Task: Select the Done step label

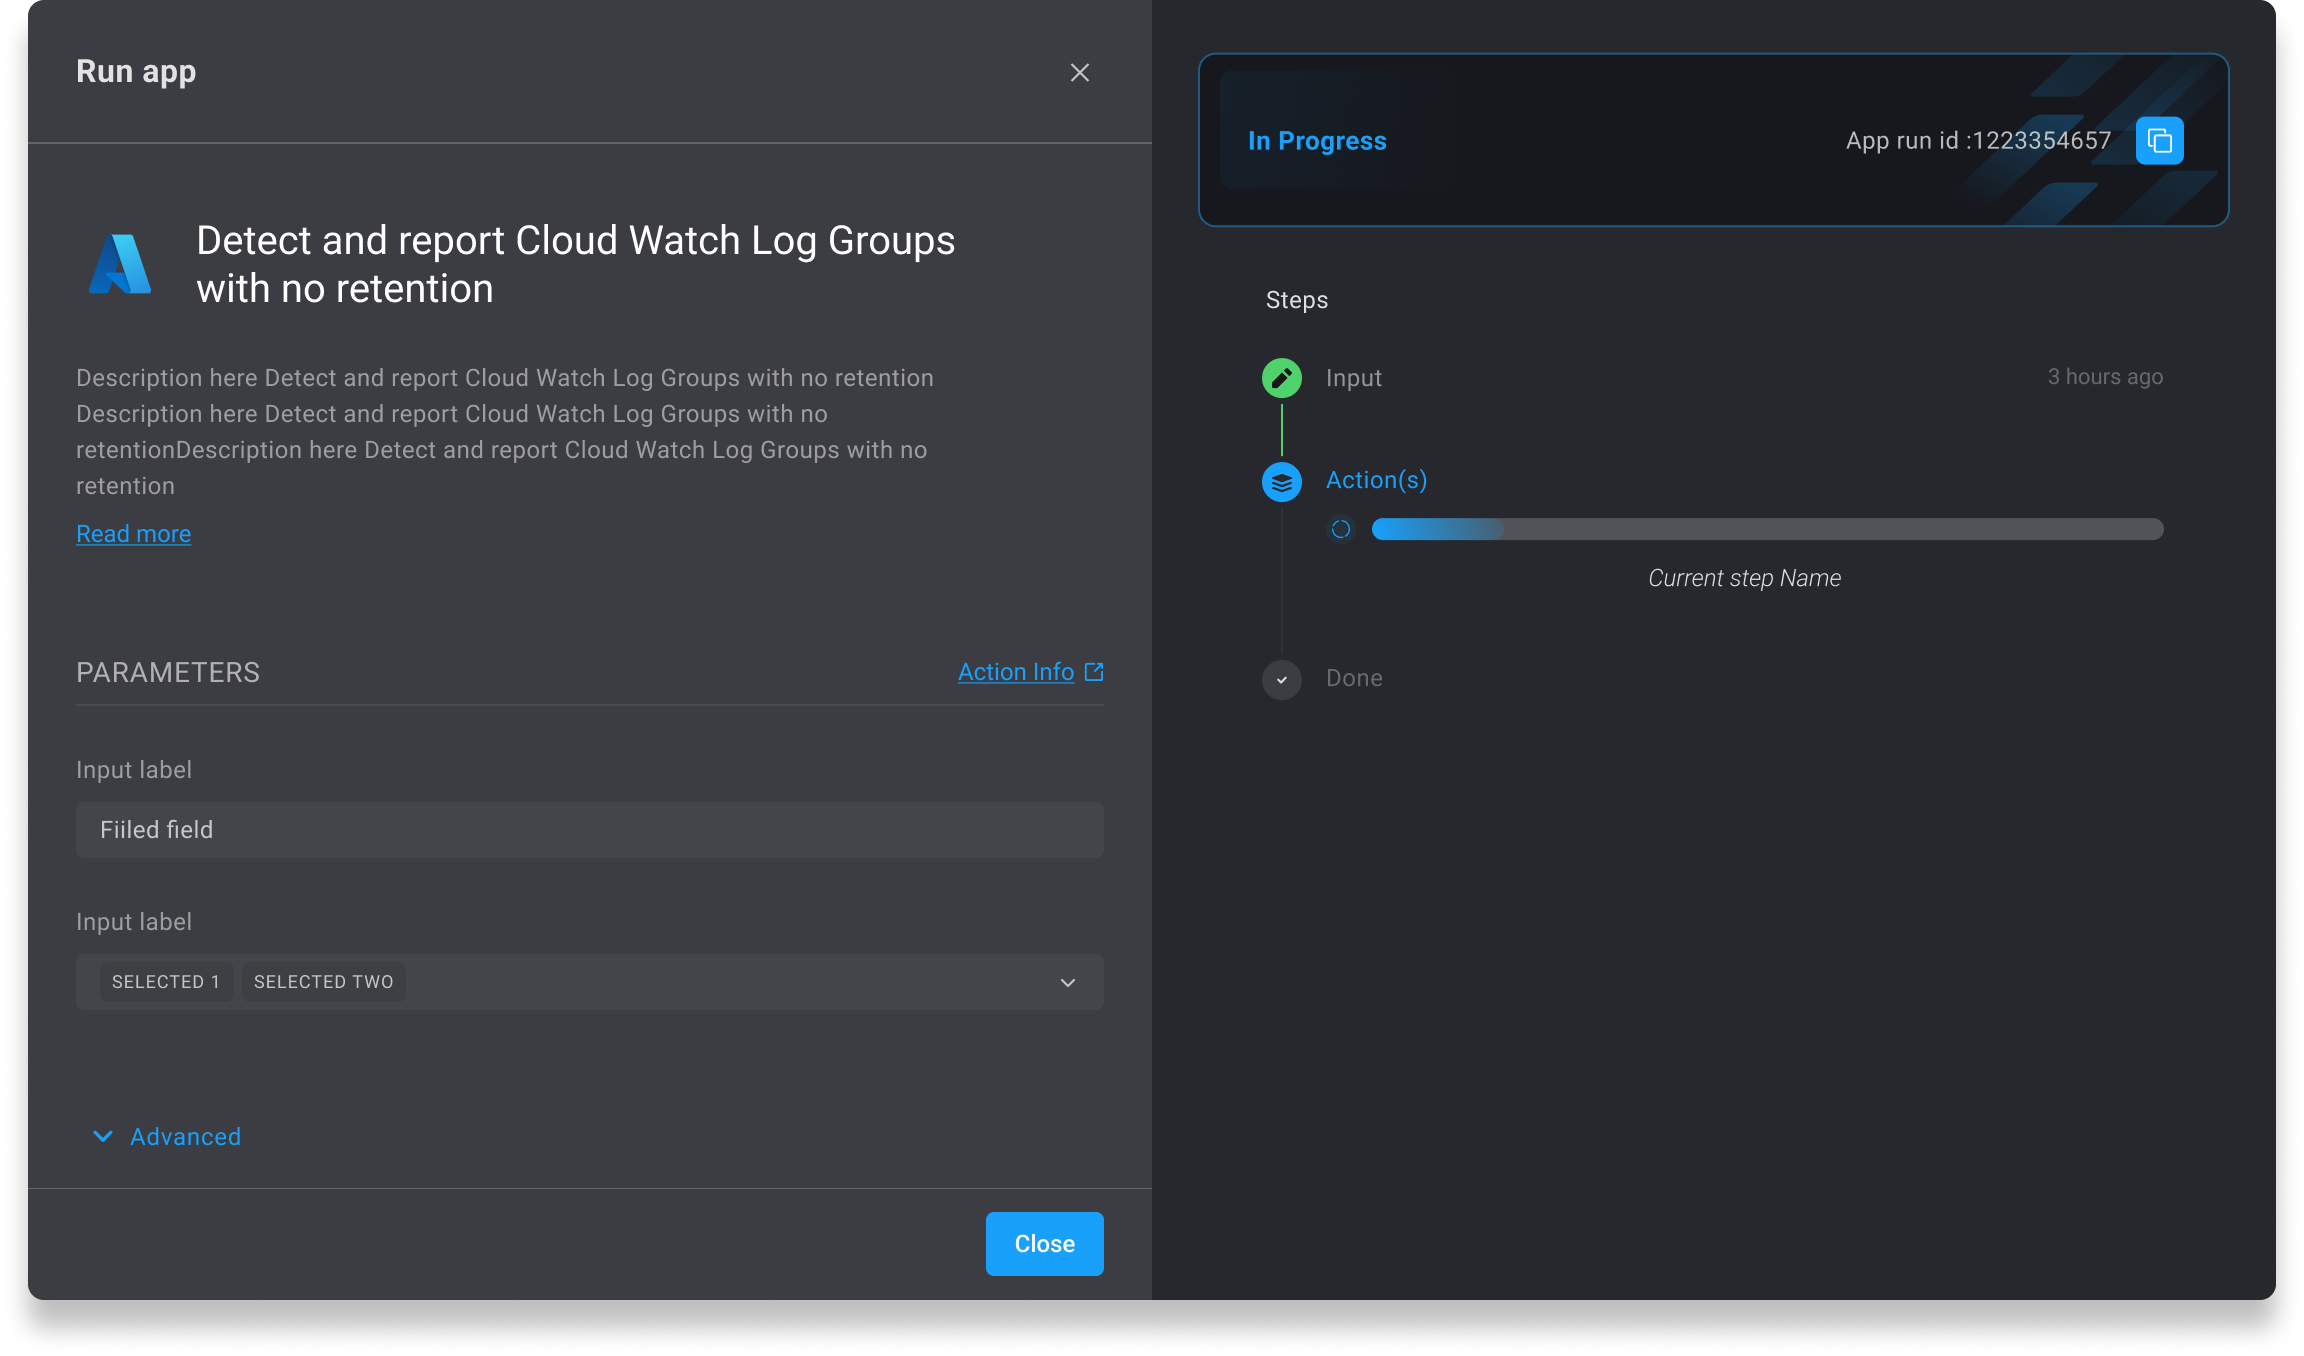Action: tap(1354, 678)
